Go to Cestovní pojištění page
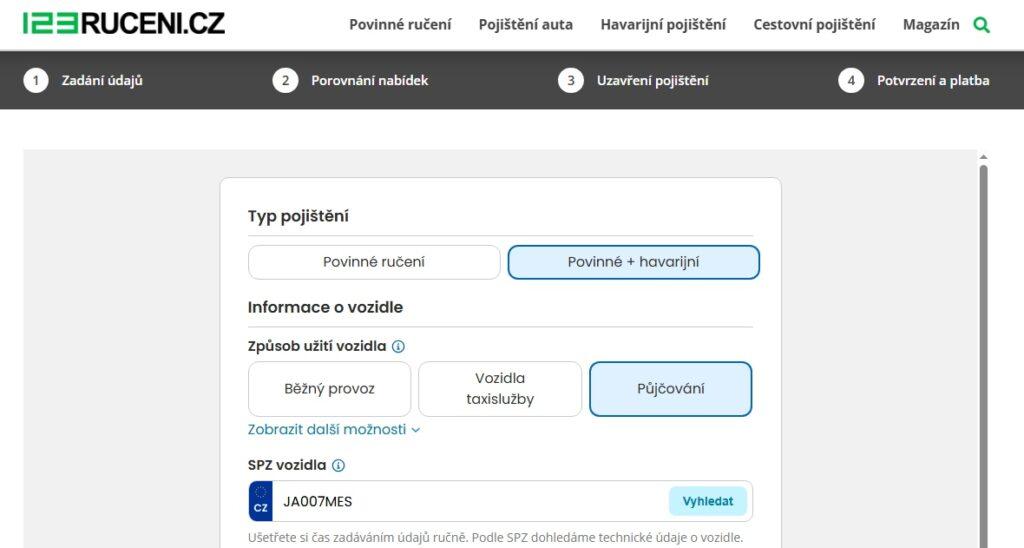1024x548 pixels. click(x=814, y=25)
